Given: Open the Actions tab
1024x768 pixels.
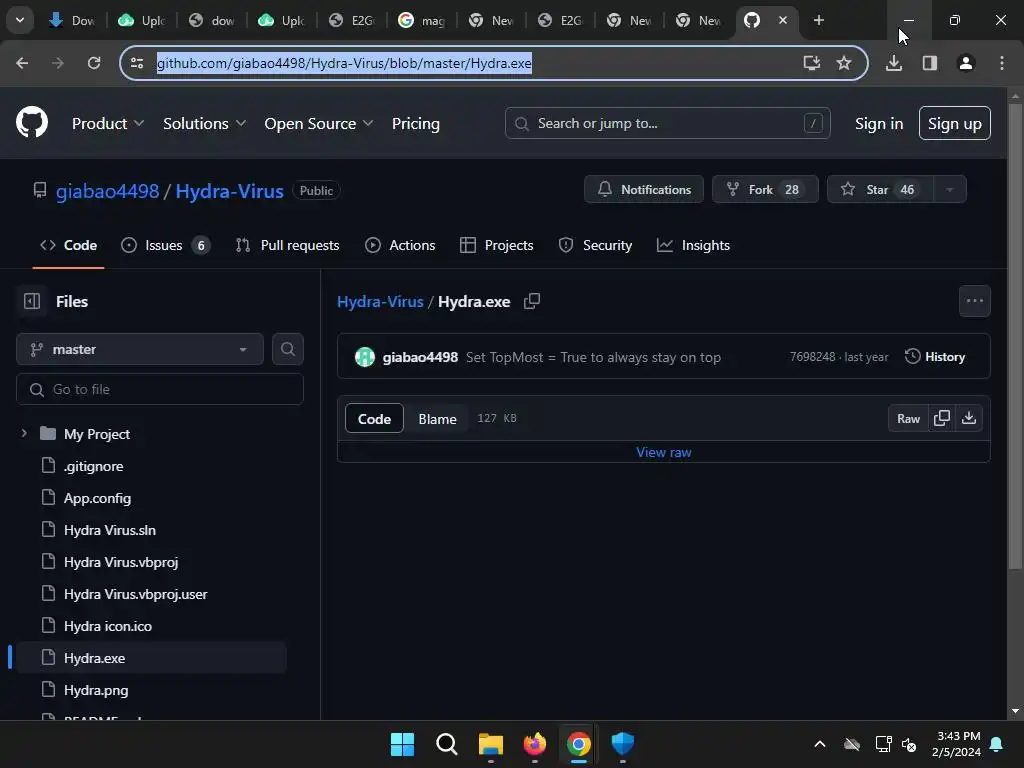Looking at the screenshot, I should coord(400,246).
